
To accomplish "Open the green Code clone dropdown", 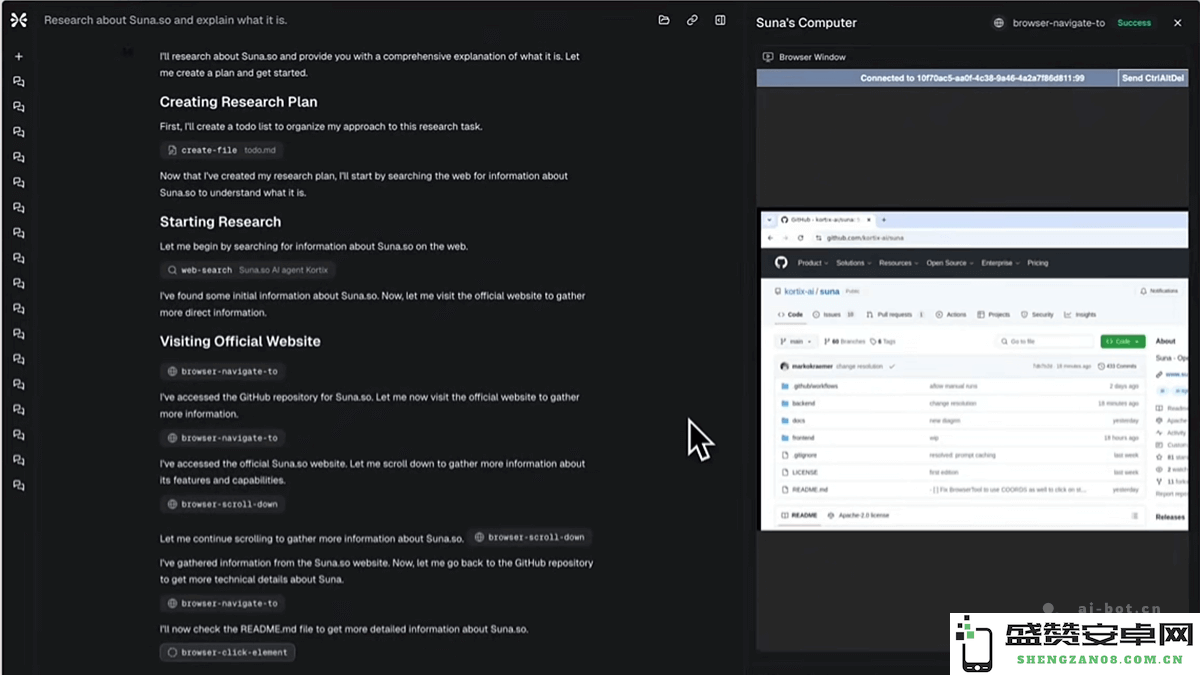I will pos(1122,342).
